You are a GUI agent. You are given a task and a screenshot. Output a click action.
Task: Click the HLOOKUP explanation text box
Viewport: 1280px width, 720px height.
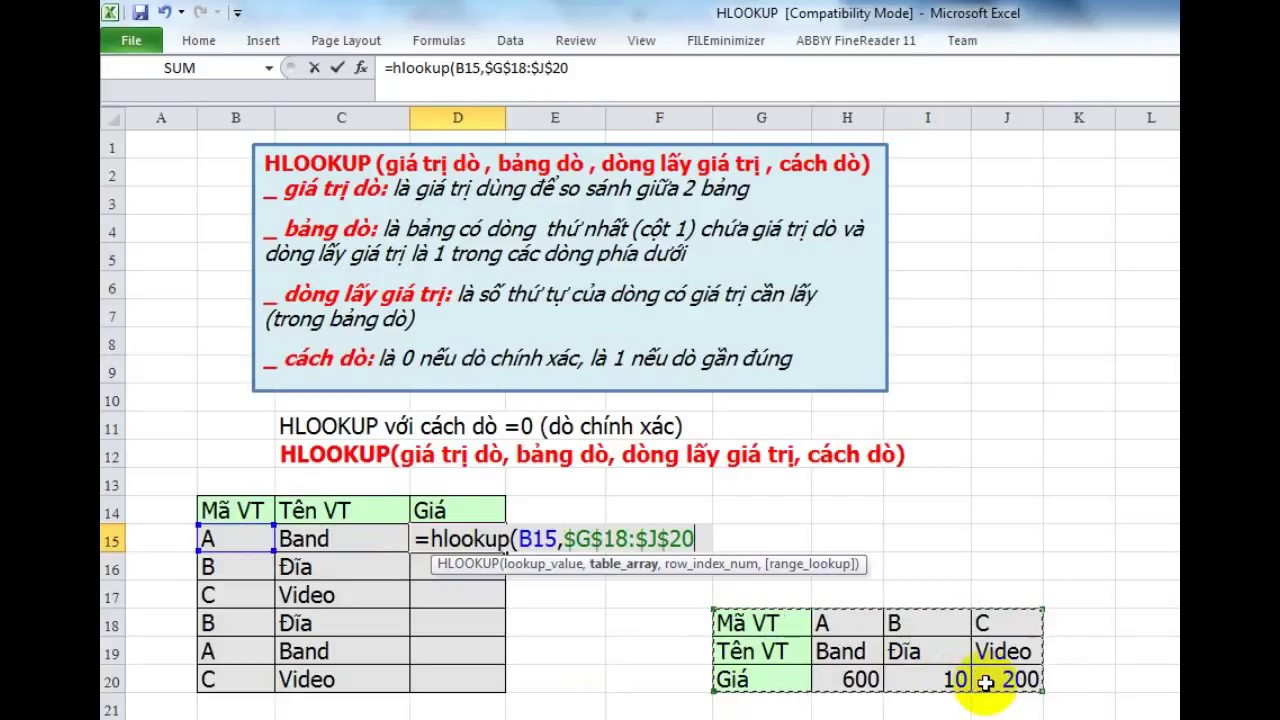point(570,267)
